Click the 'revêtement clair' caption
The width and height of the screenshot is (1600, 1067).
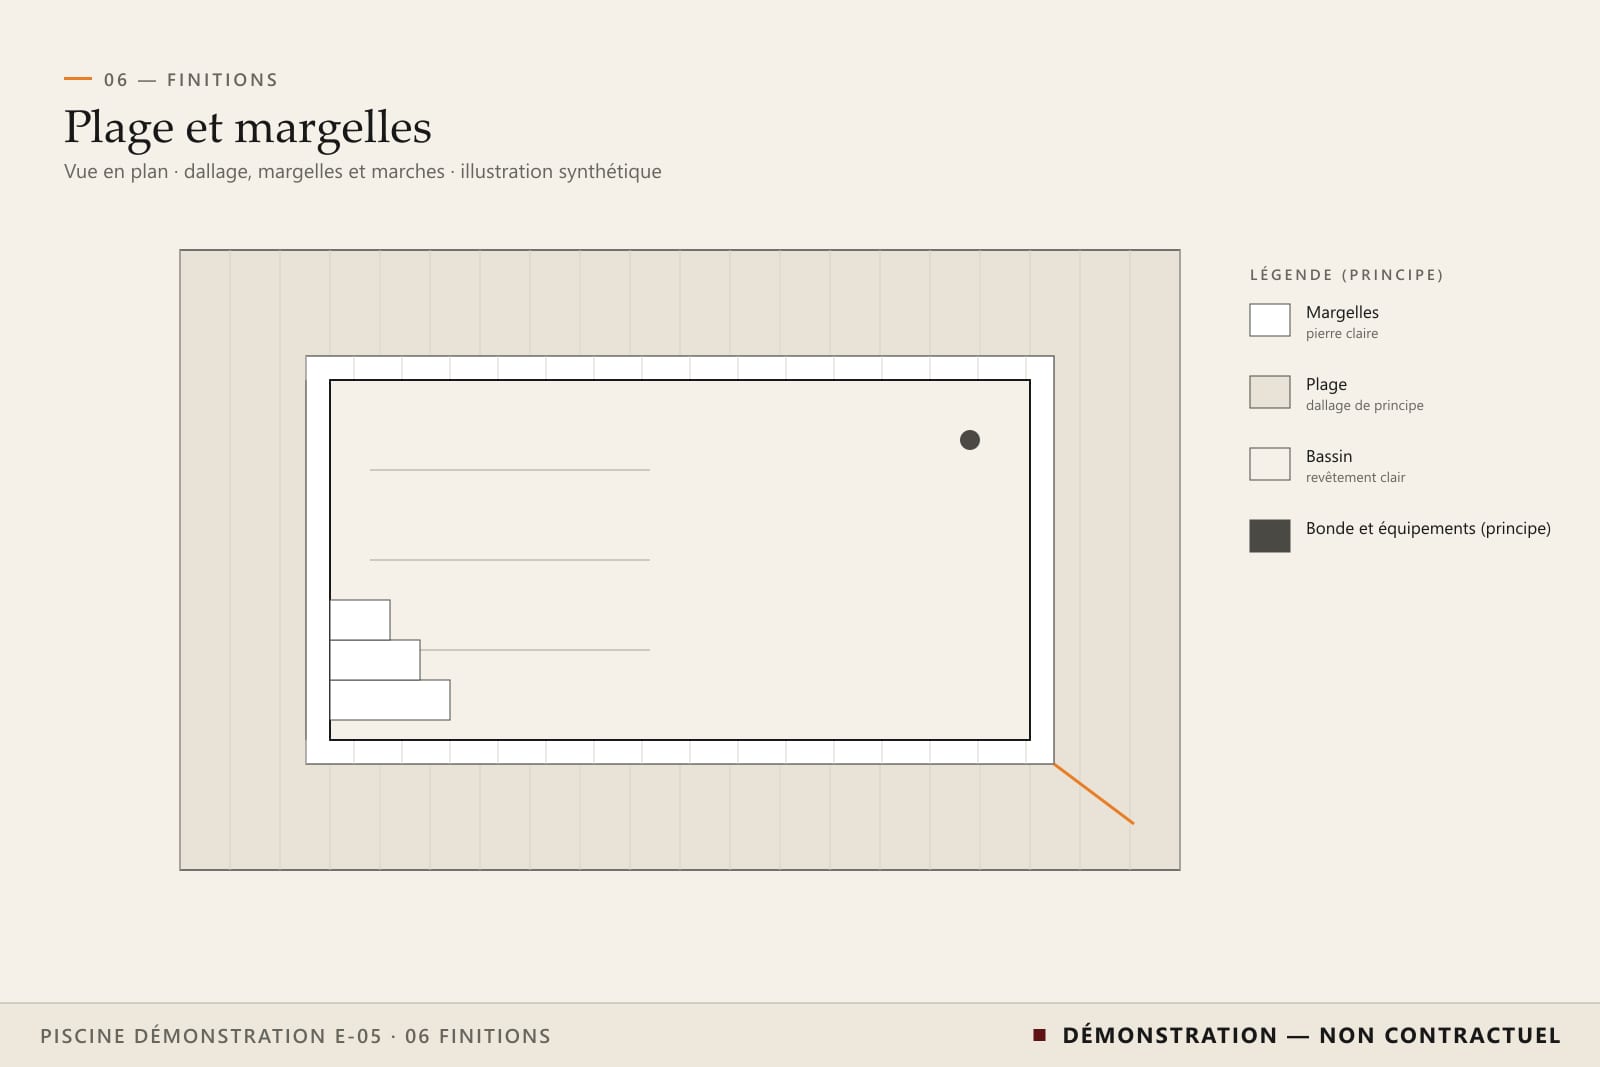pyautogui.click(x=1355, y=478)
